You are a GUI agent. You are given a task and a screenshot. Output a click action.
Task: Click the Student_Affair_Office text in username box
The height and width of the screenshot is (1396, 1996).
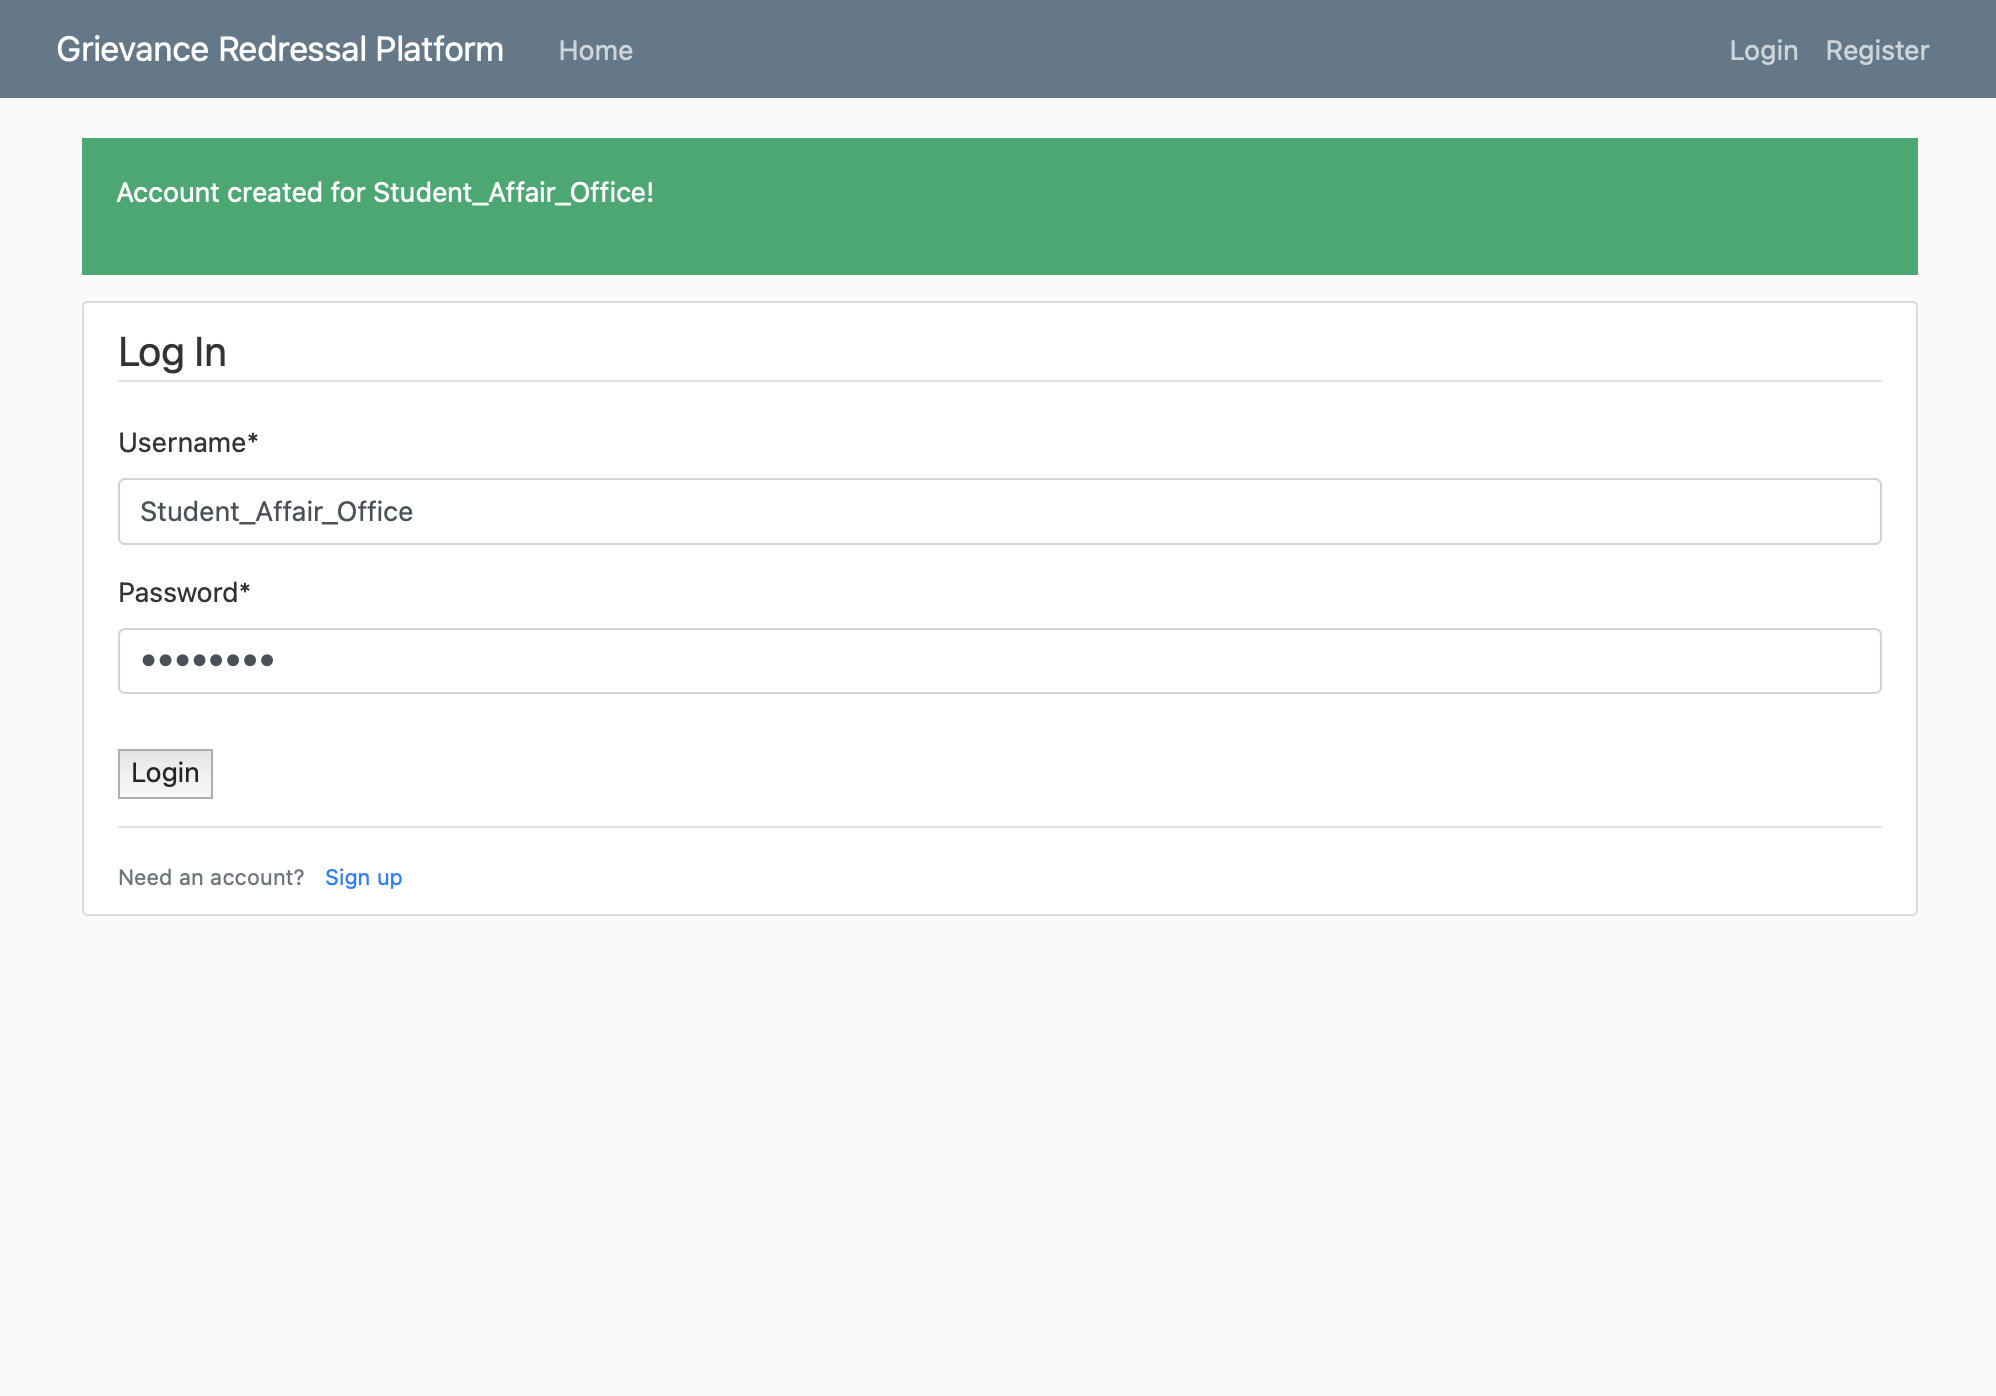pos(276,511)
